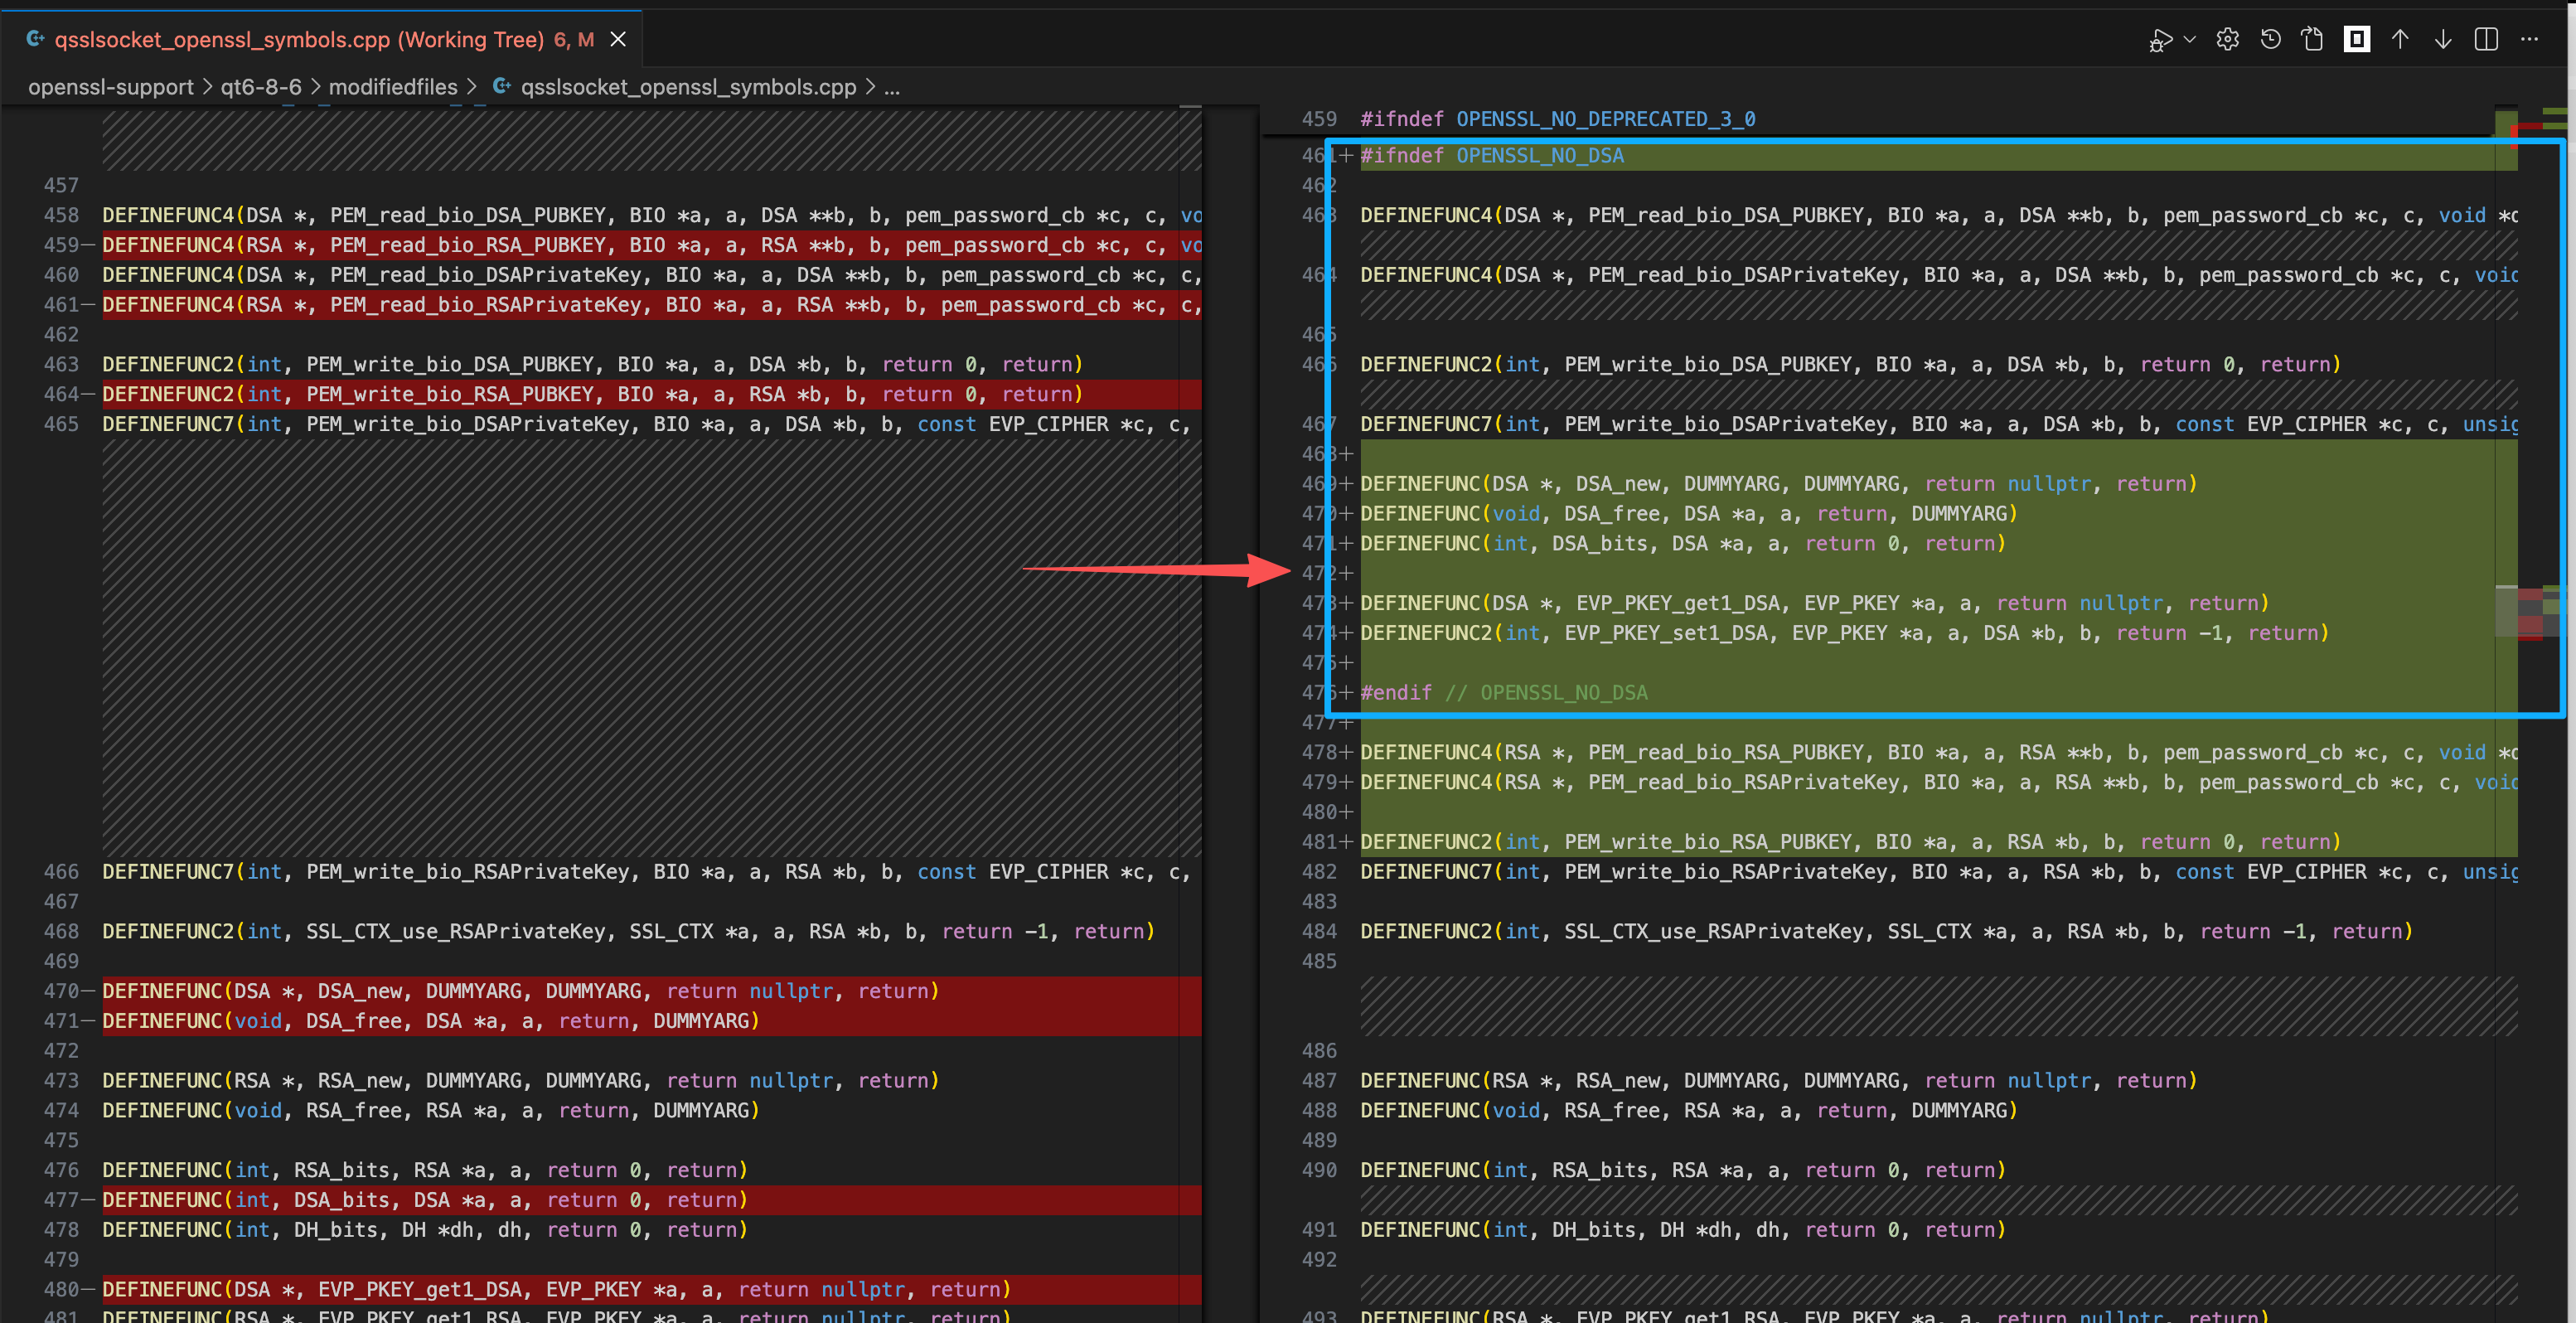
Task: Expand the openssl-support breadcrumb
Action: pyautogui.click(x=110, y=88)
